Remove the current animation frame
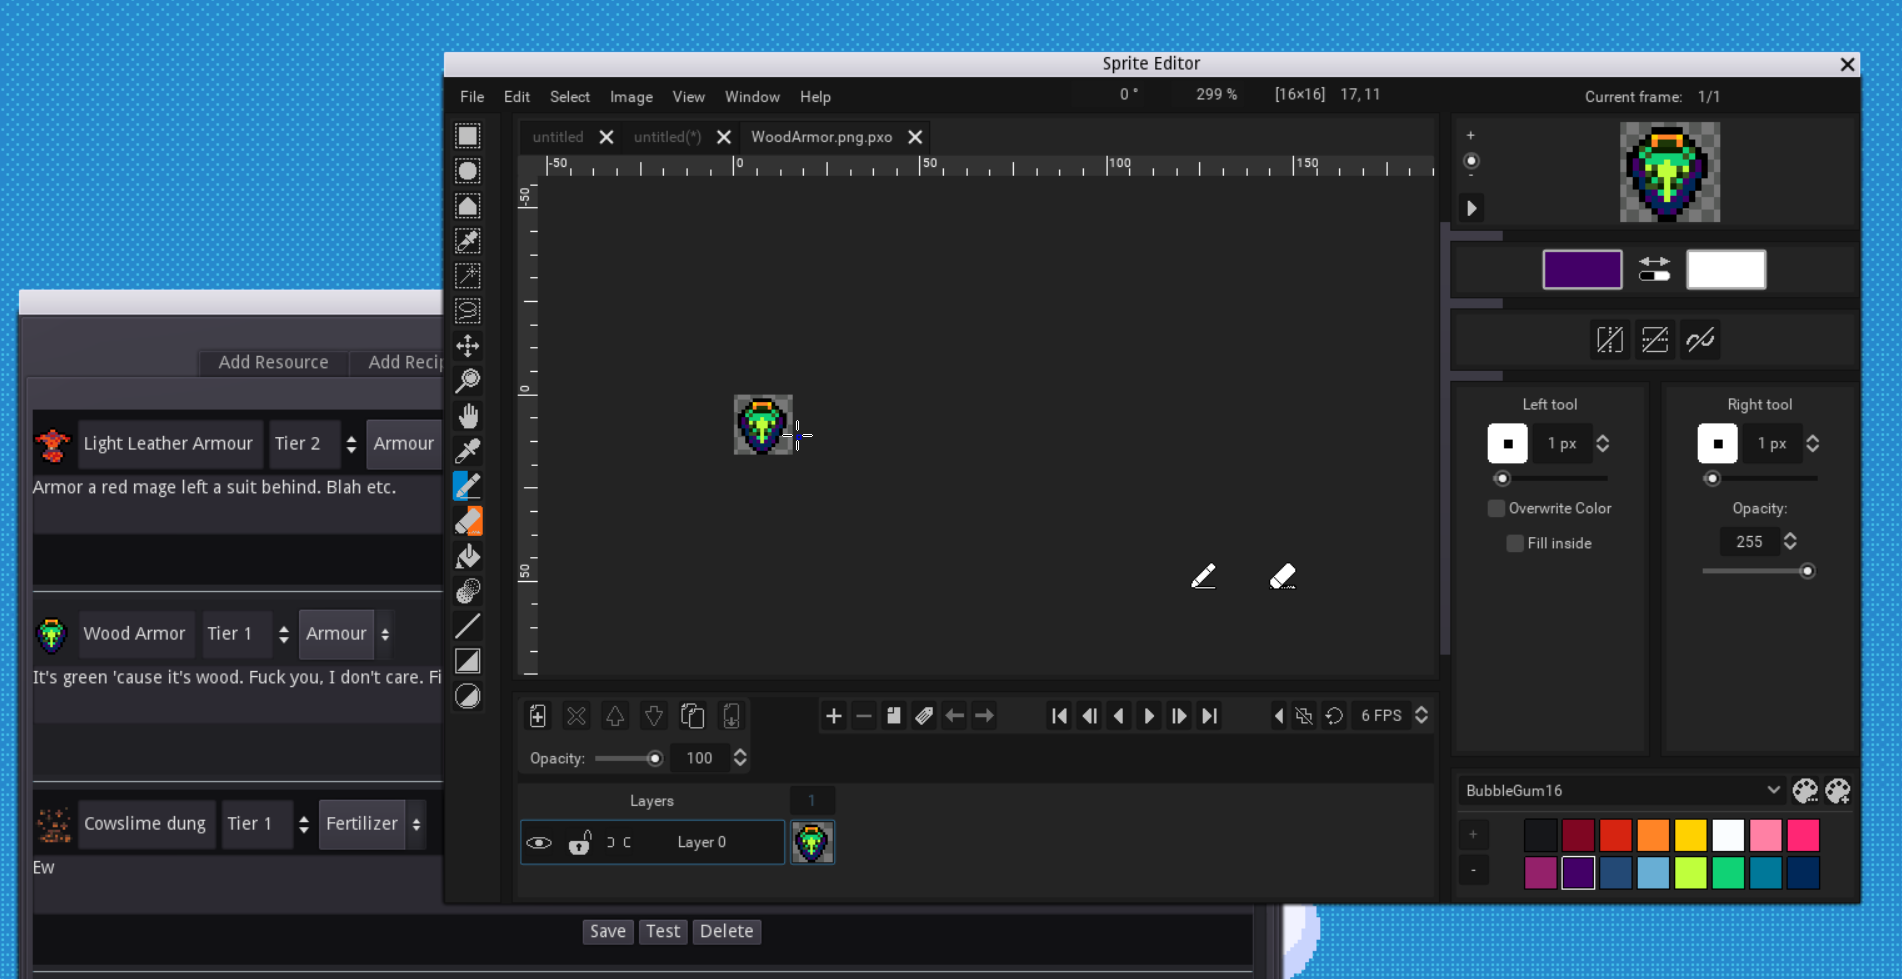Image resolution: width=1902 pixels, height=979 pixels. 864,716
